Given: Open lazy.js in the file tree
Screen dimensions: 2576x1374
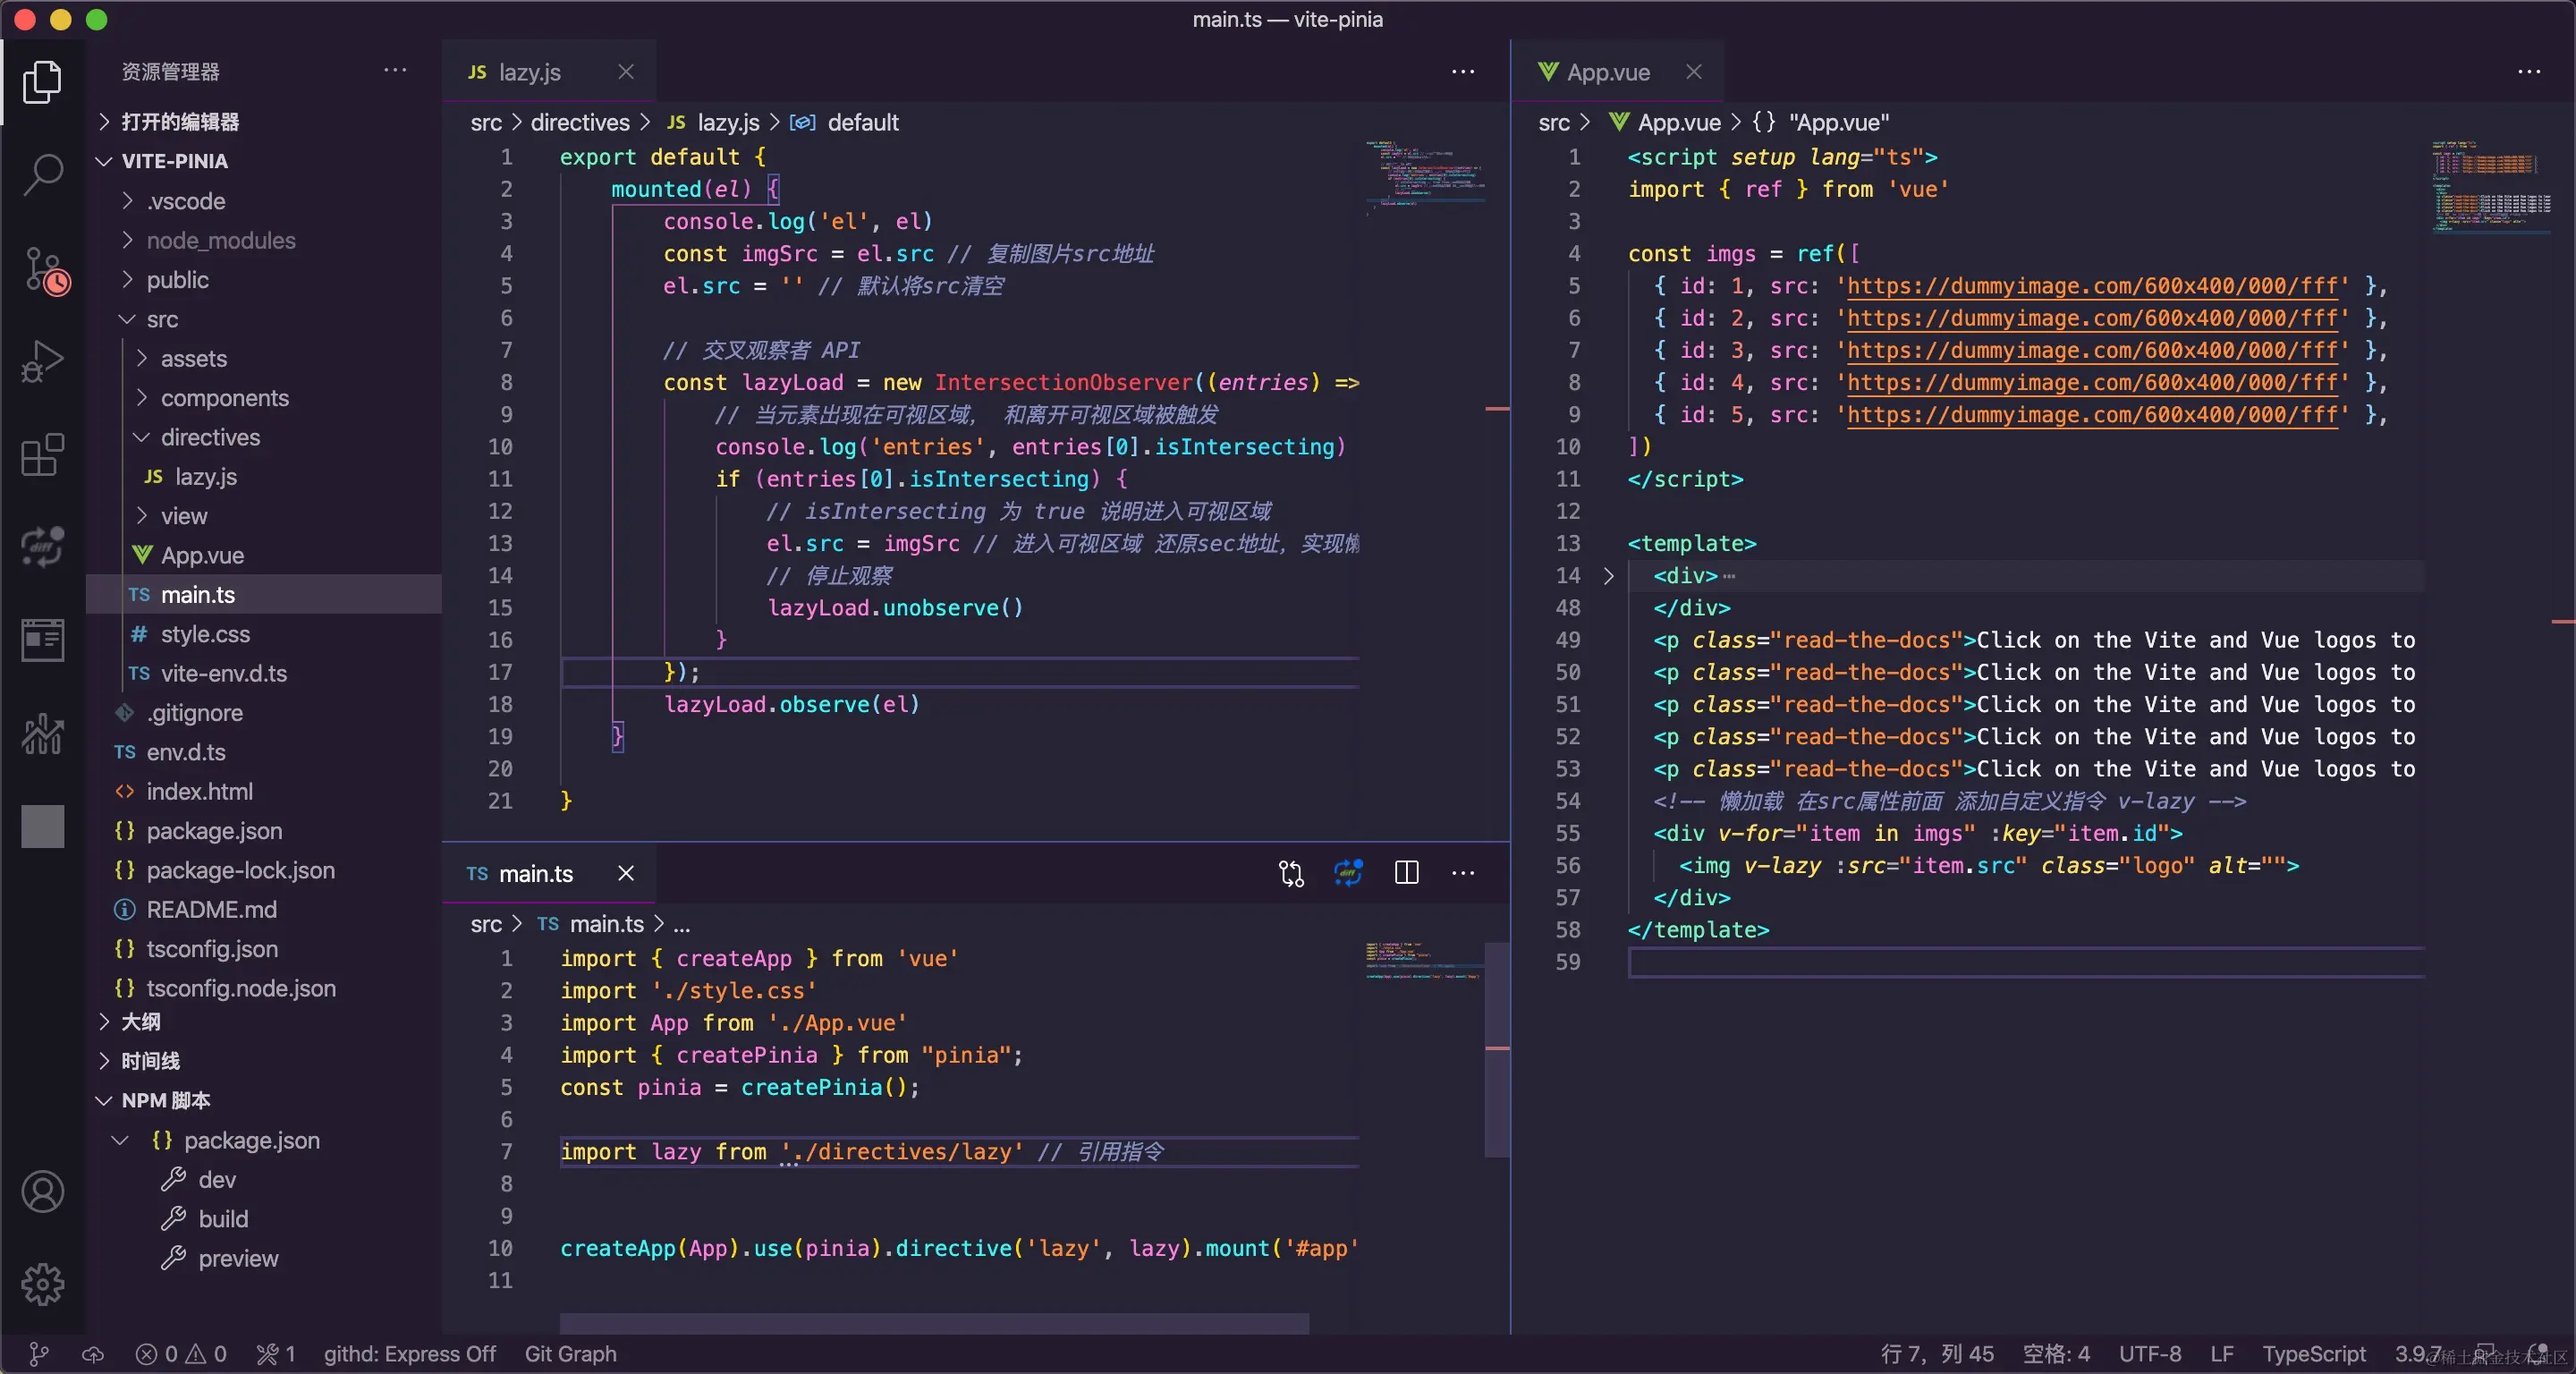Looking at the screenshot, I should point(206,477).
